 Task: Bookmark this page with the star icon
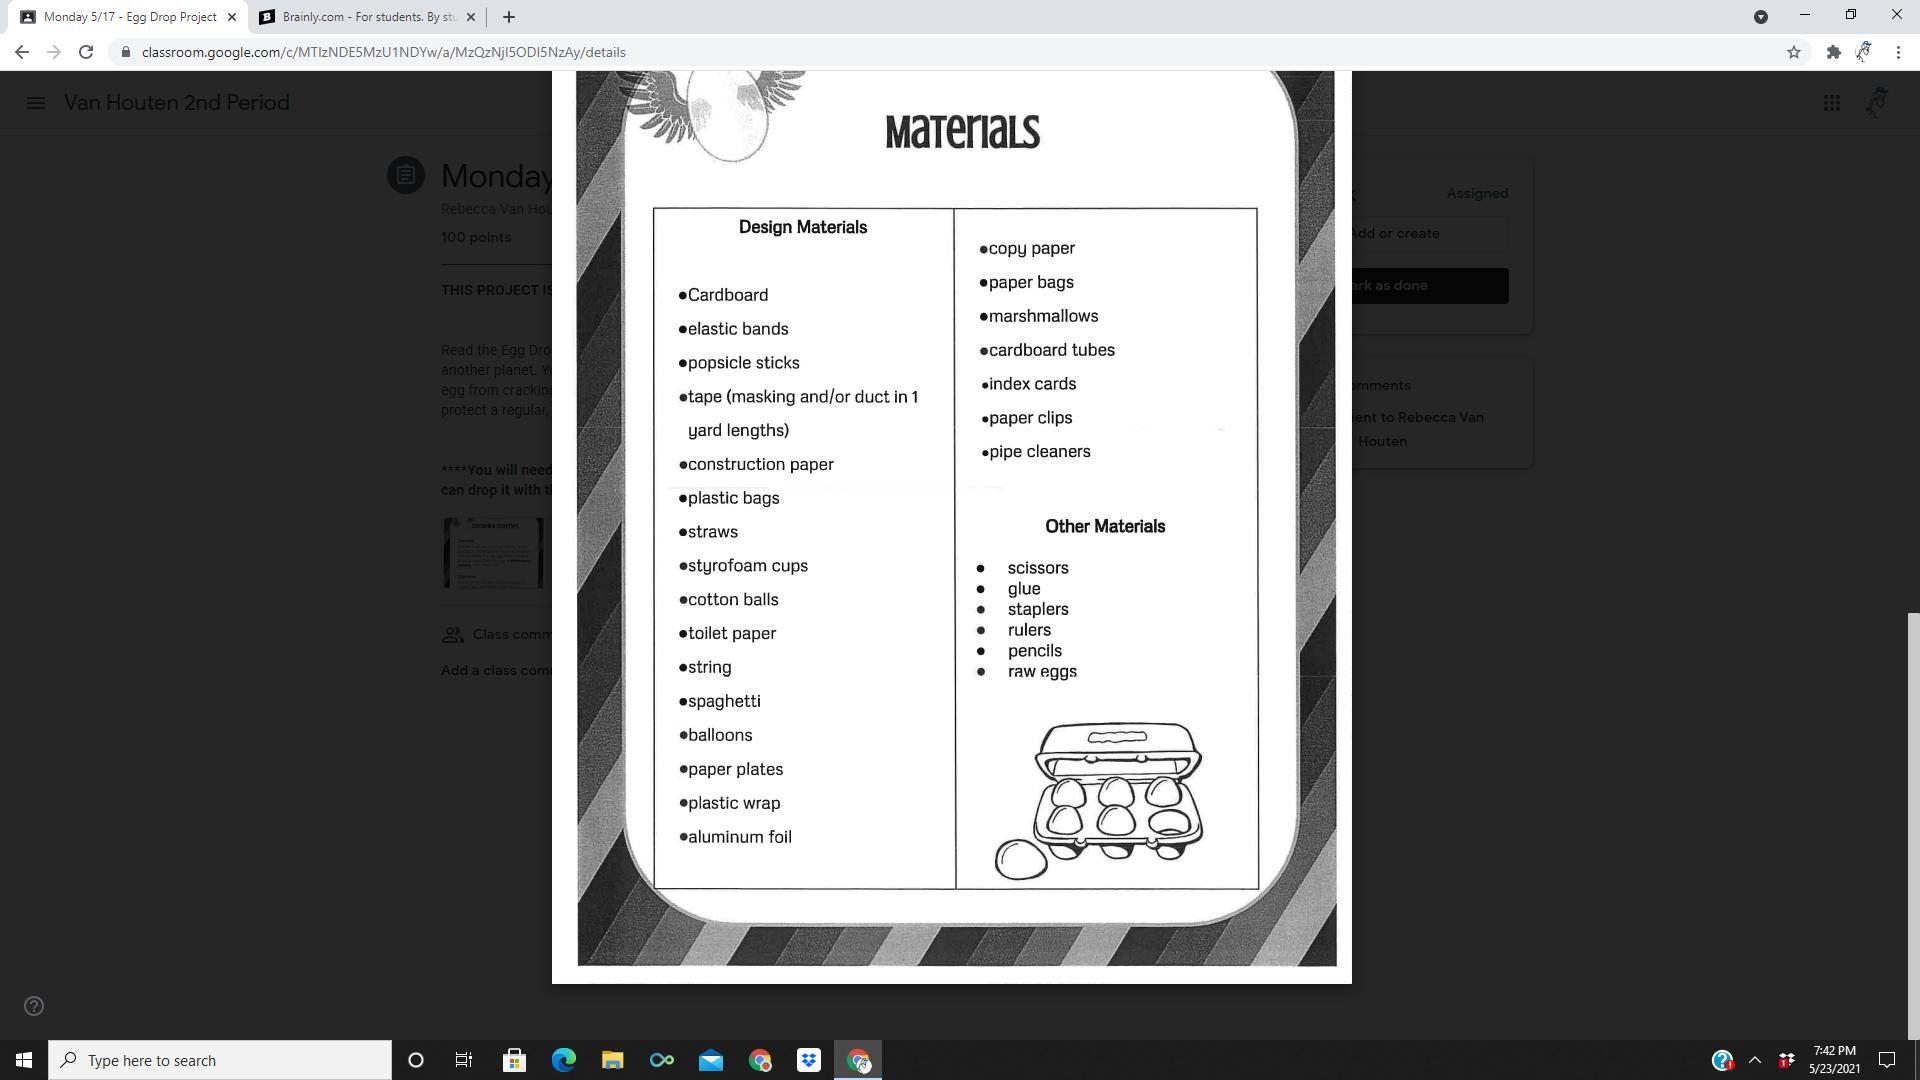tap(1793, 52)
